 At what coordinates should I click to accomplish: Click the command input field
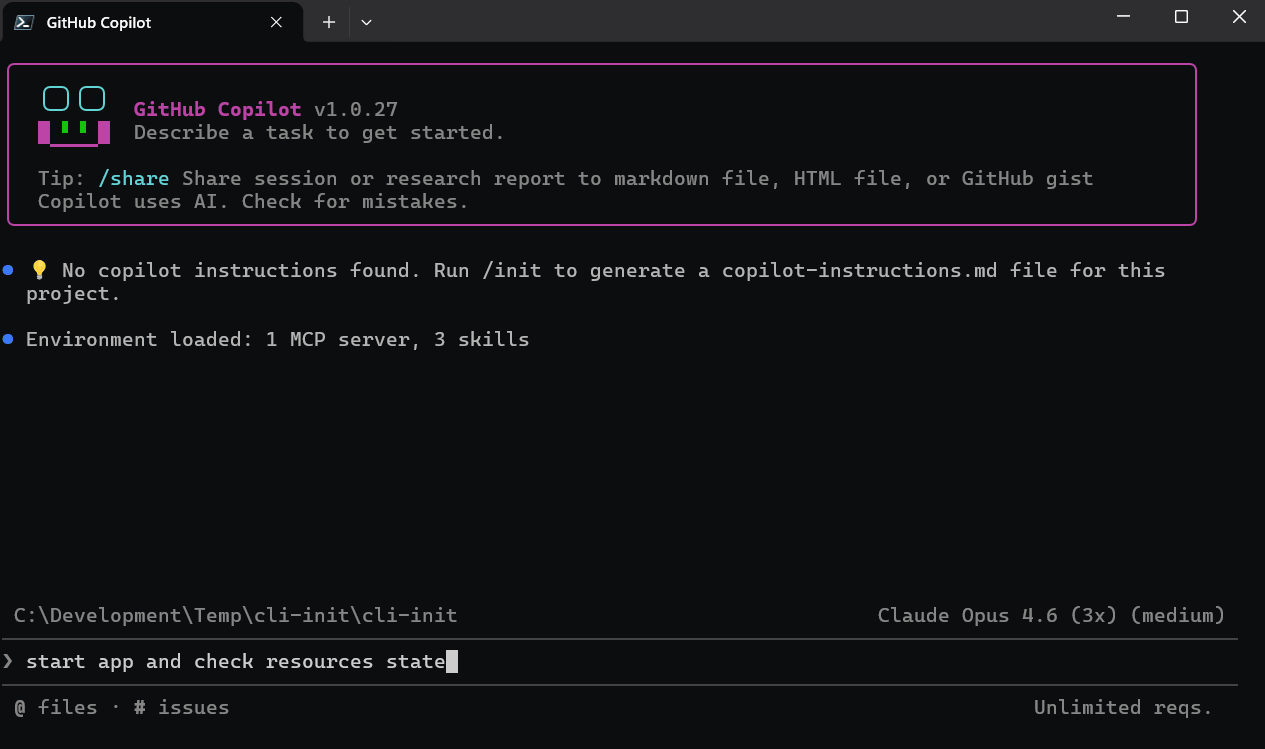(x=600, y=661)
